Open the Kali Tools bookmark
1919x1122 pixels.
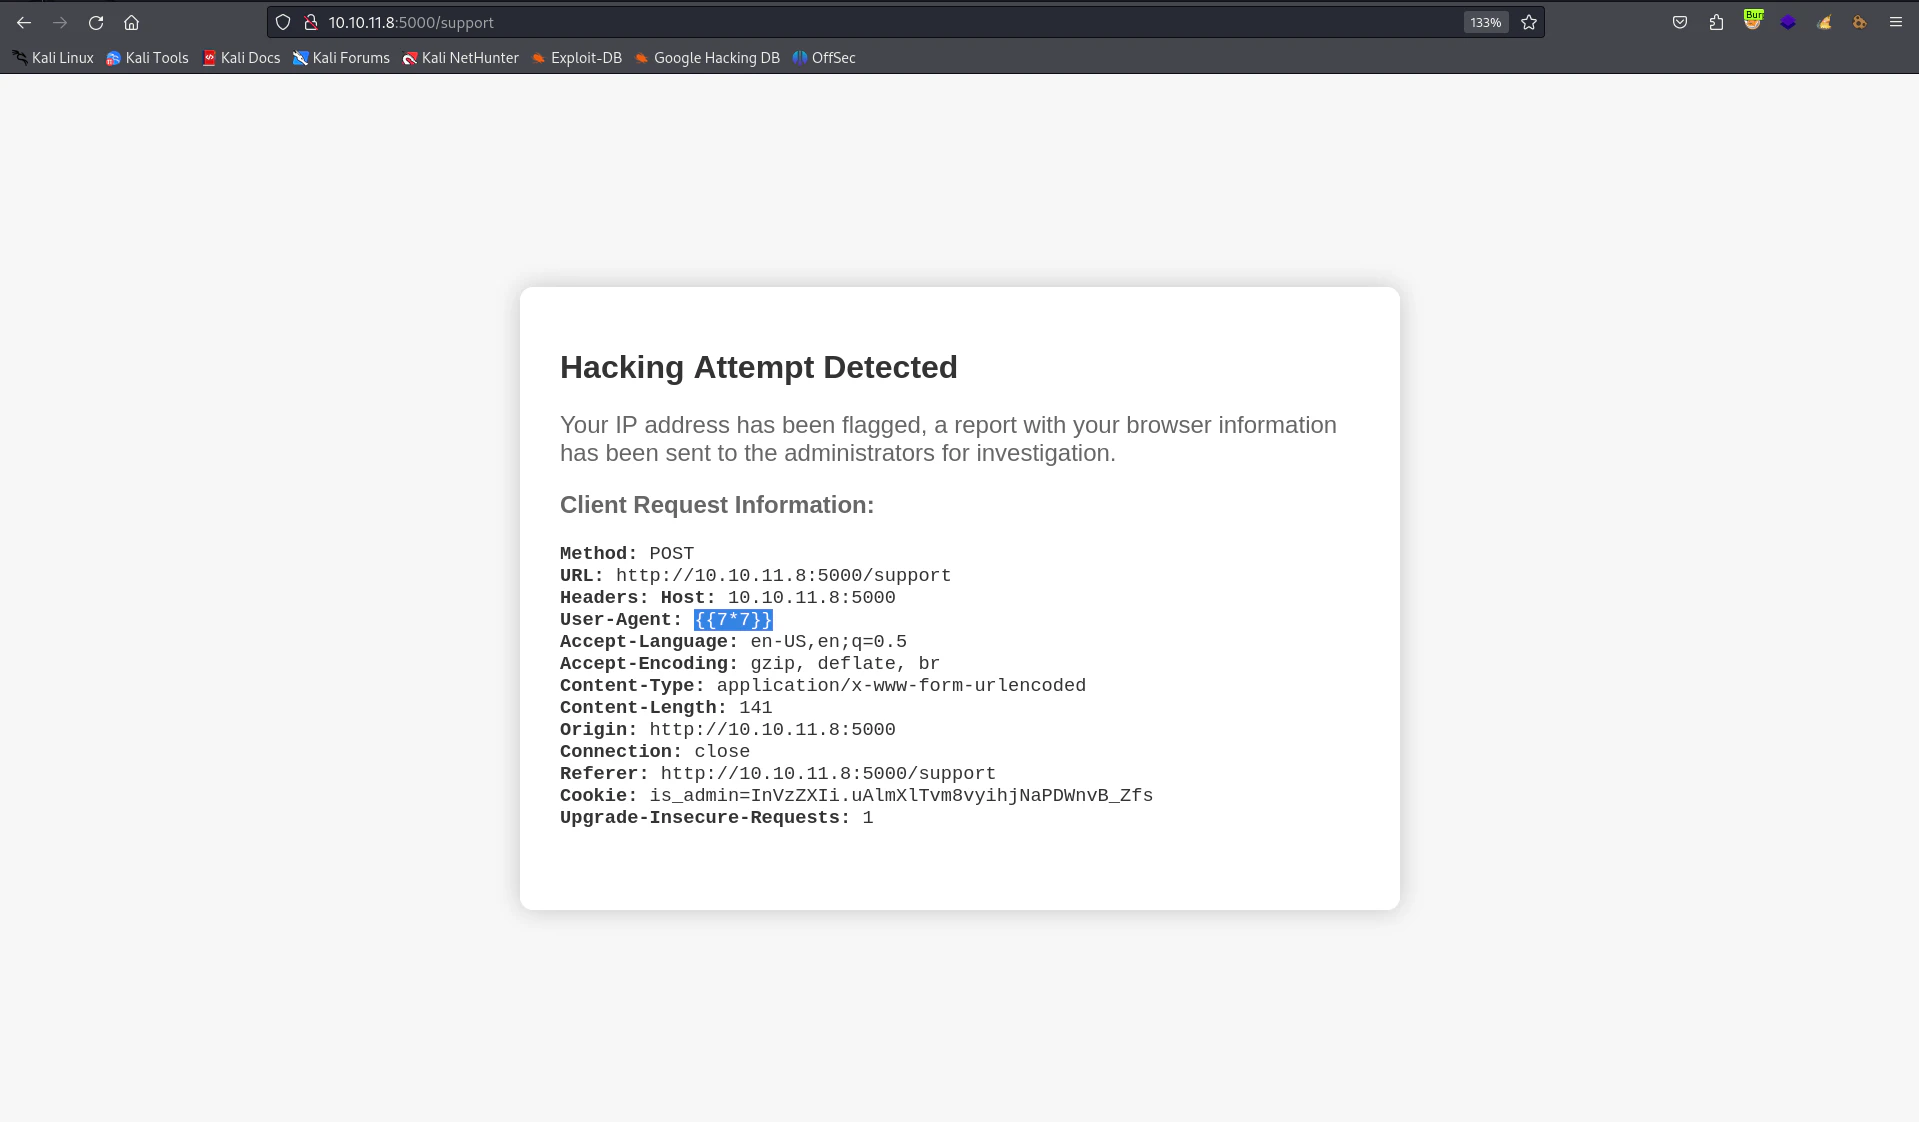click(147, 58)
